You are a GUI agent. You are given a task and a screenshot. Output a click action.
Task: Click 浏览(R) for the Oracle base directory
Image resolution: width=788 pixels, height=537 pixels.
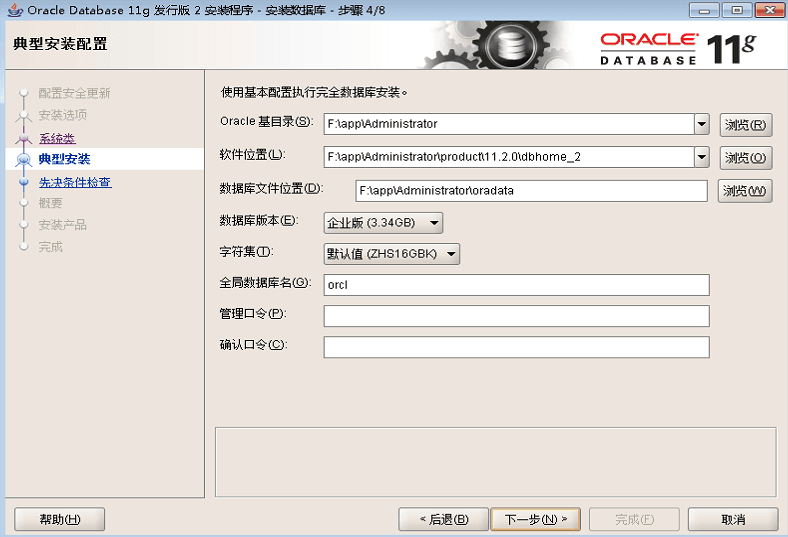click(746, 125)
